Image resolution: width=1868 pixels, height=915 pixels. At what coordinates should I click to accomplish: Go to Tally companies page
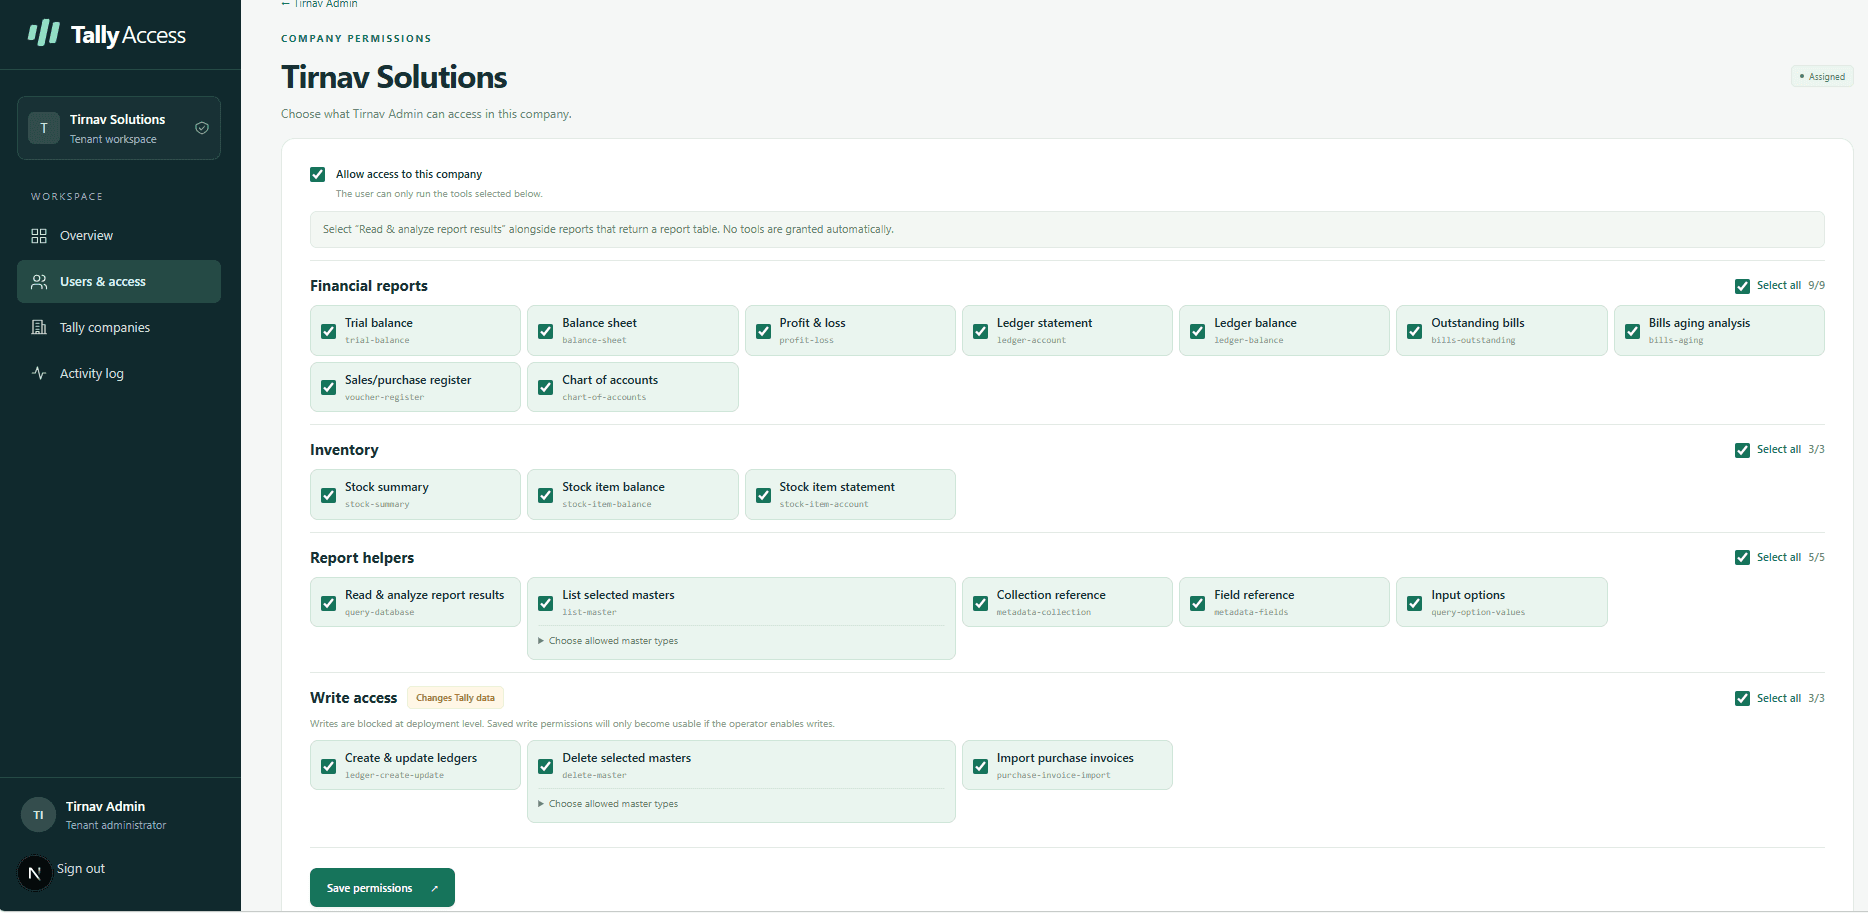pyautogui.click(x=119, y=328)
